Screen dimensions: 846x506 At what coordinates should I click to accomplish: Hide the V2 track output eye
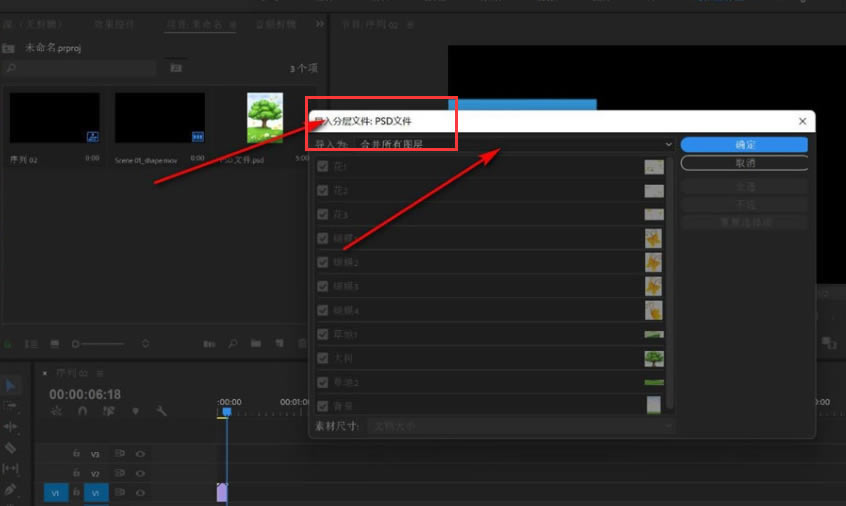(x=140, y=473)
